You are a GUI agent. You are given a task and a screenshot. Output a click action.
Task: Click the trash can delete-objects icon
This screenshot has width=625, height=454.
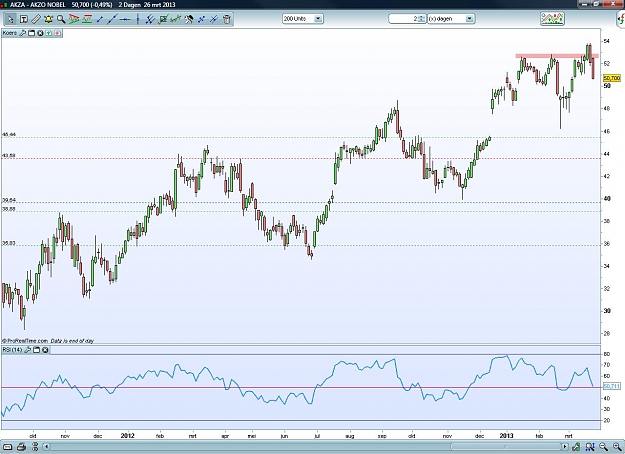226,19
